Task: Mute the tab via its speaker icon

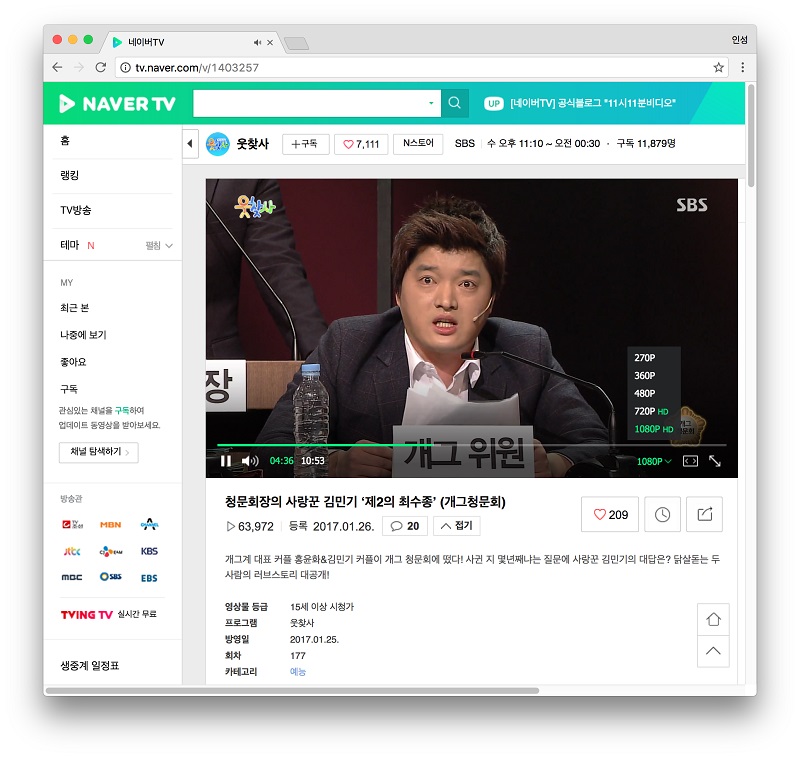Action: [257, 42]
